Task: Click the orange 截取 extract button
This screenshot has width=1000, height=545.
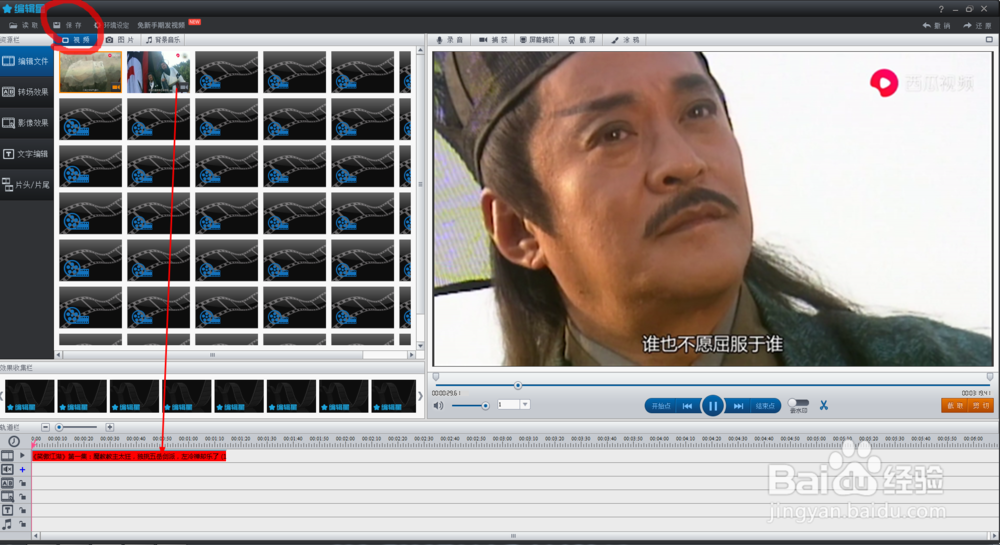Action: coord(955,405)
